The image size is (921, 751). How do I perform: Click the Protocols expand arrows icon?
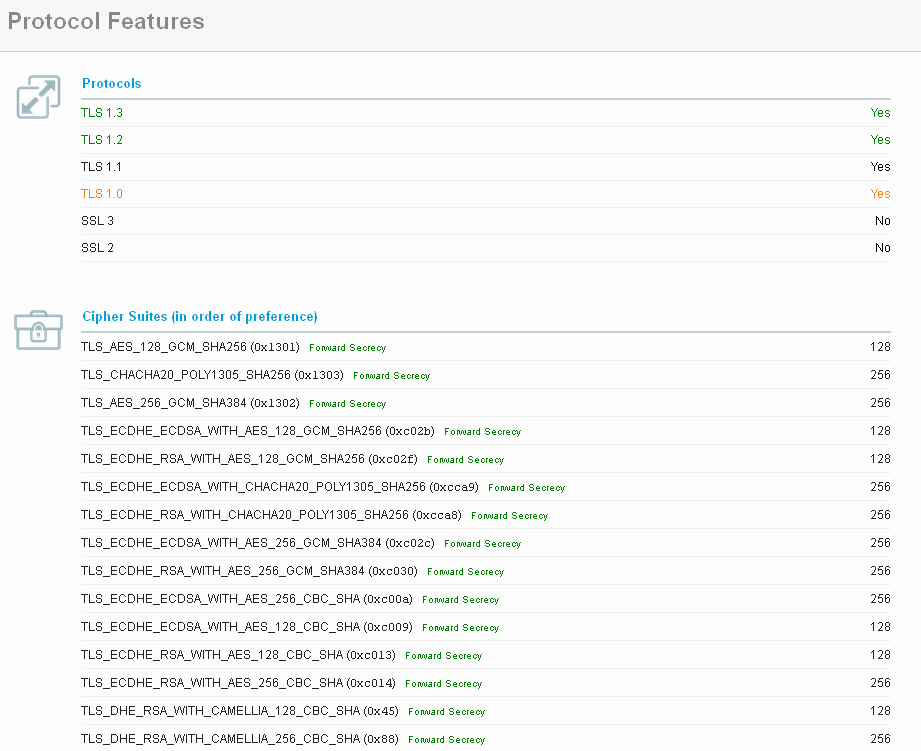pyautogui.click(x=38, y=97)
